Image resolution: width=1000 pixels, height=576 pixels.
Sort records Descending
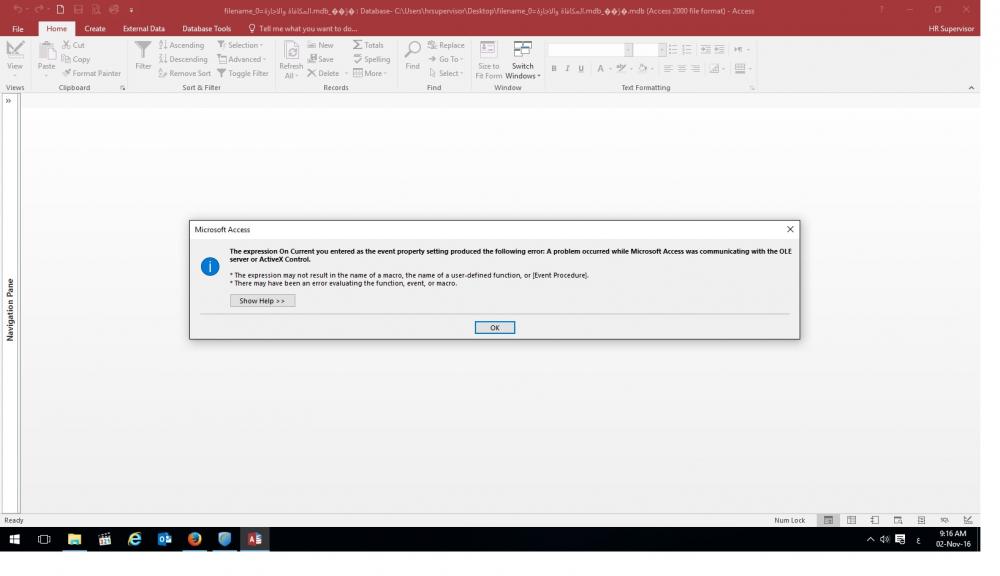183,59
